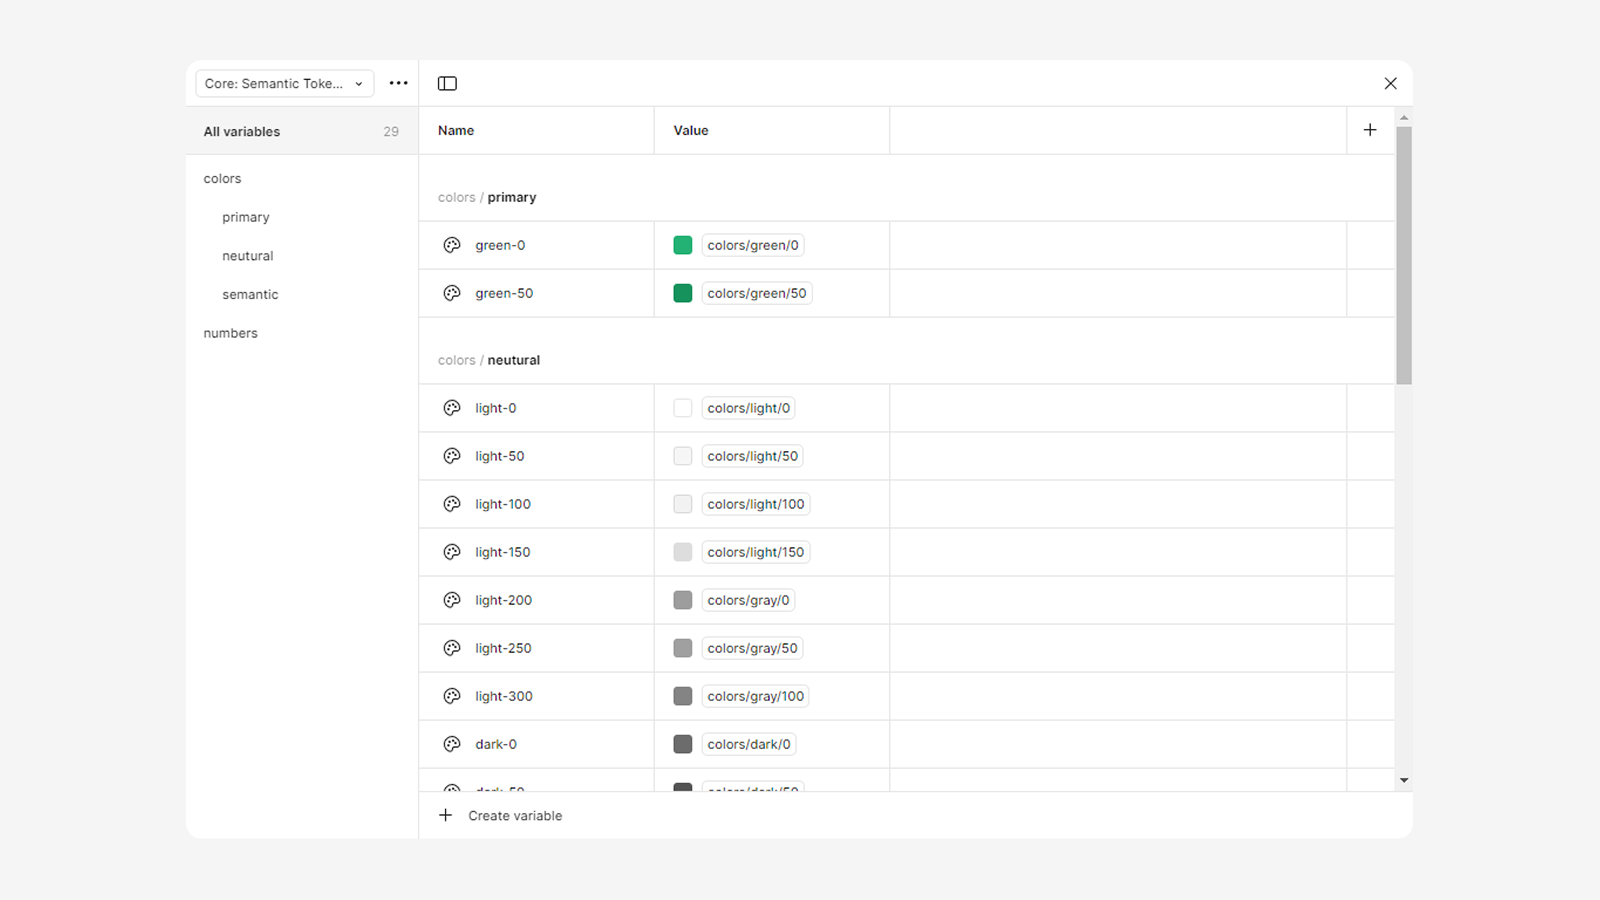Click the green-0 color swatch

[683, 245]
